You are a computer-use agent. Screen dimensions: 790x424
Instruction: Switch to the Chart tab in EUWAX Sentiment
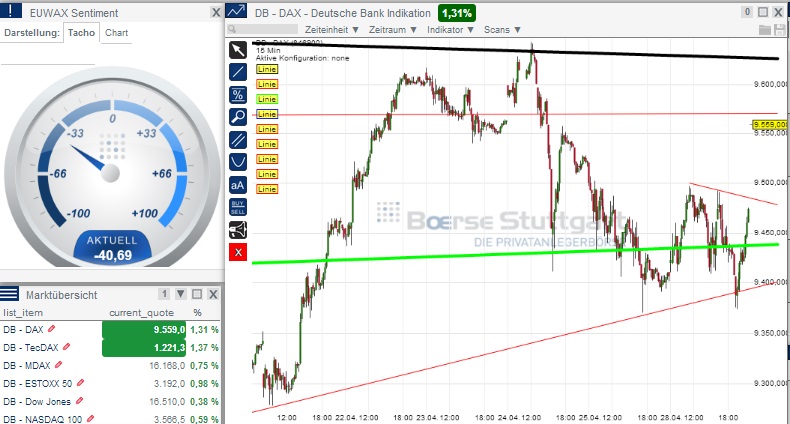(116, 33)
